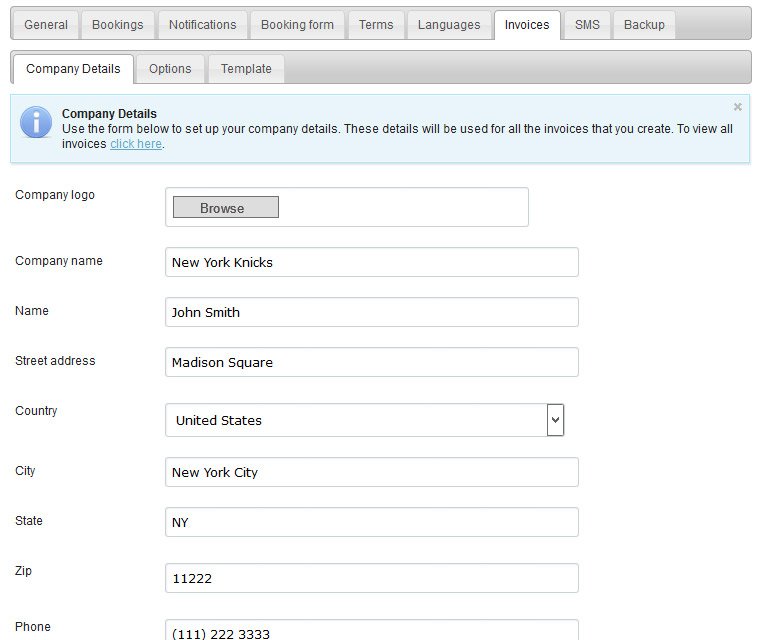Click Browse to upload company logo

coord(226,208)
